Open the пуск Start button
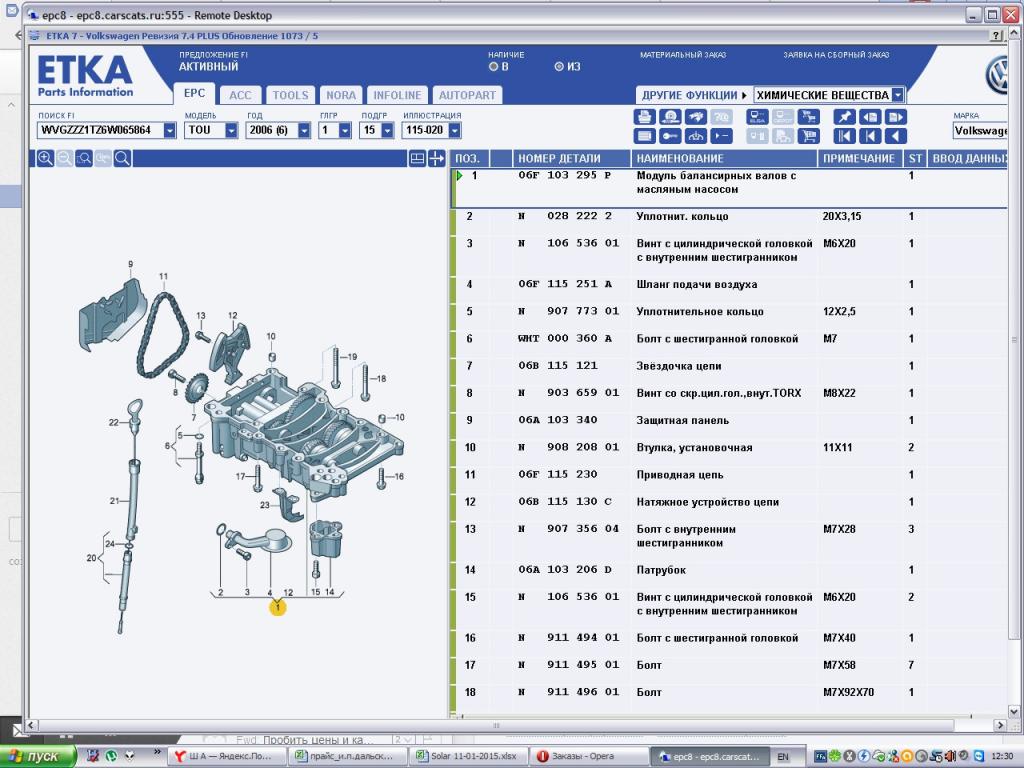The width and height of the screenshot is (1024, 768). pos(38,756)
